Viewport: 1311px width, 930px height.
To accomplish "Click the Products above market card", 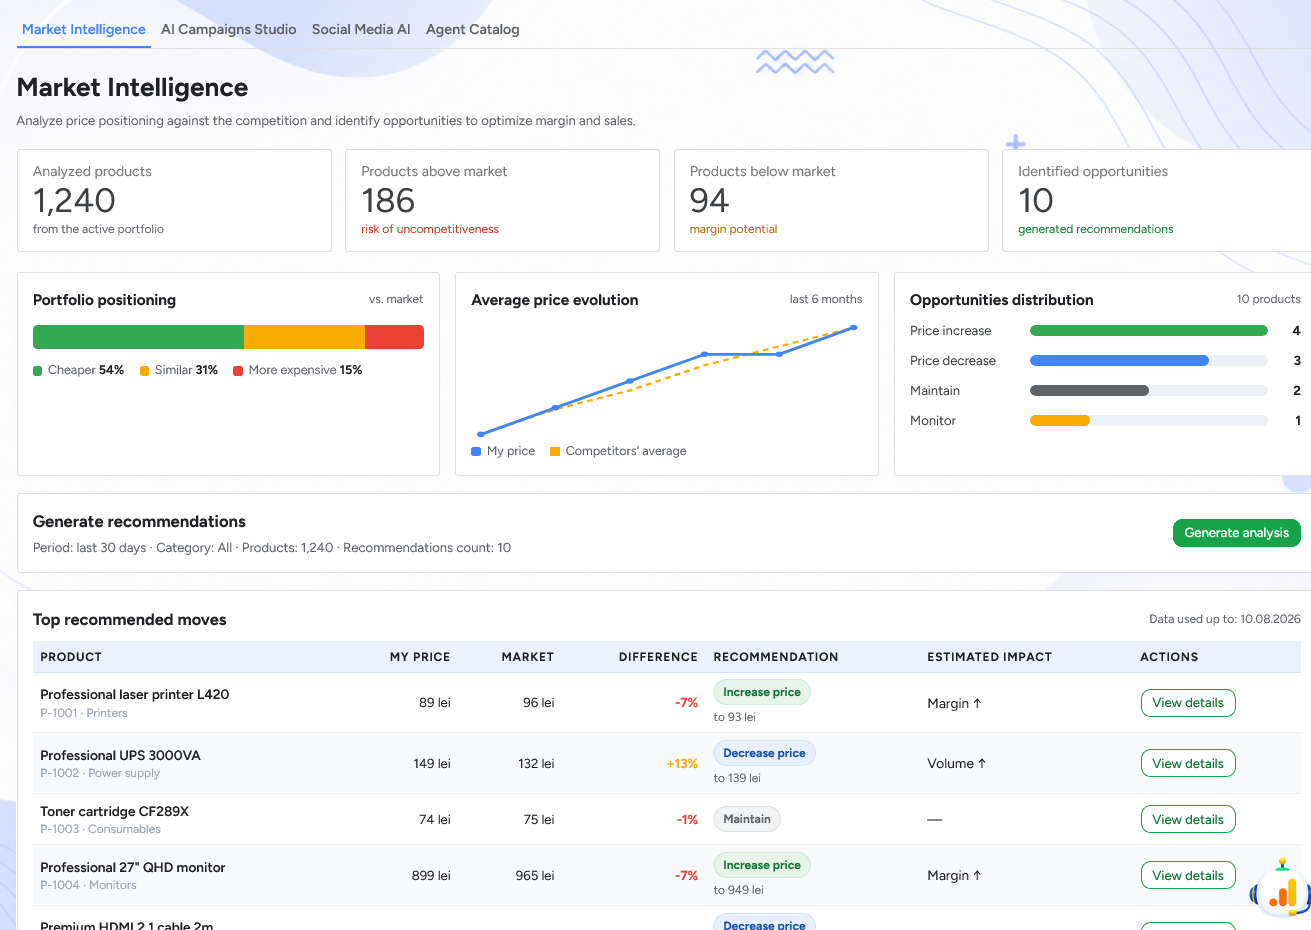I will click(x=502, y=201).
